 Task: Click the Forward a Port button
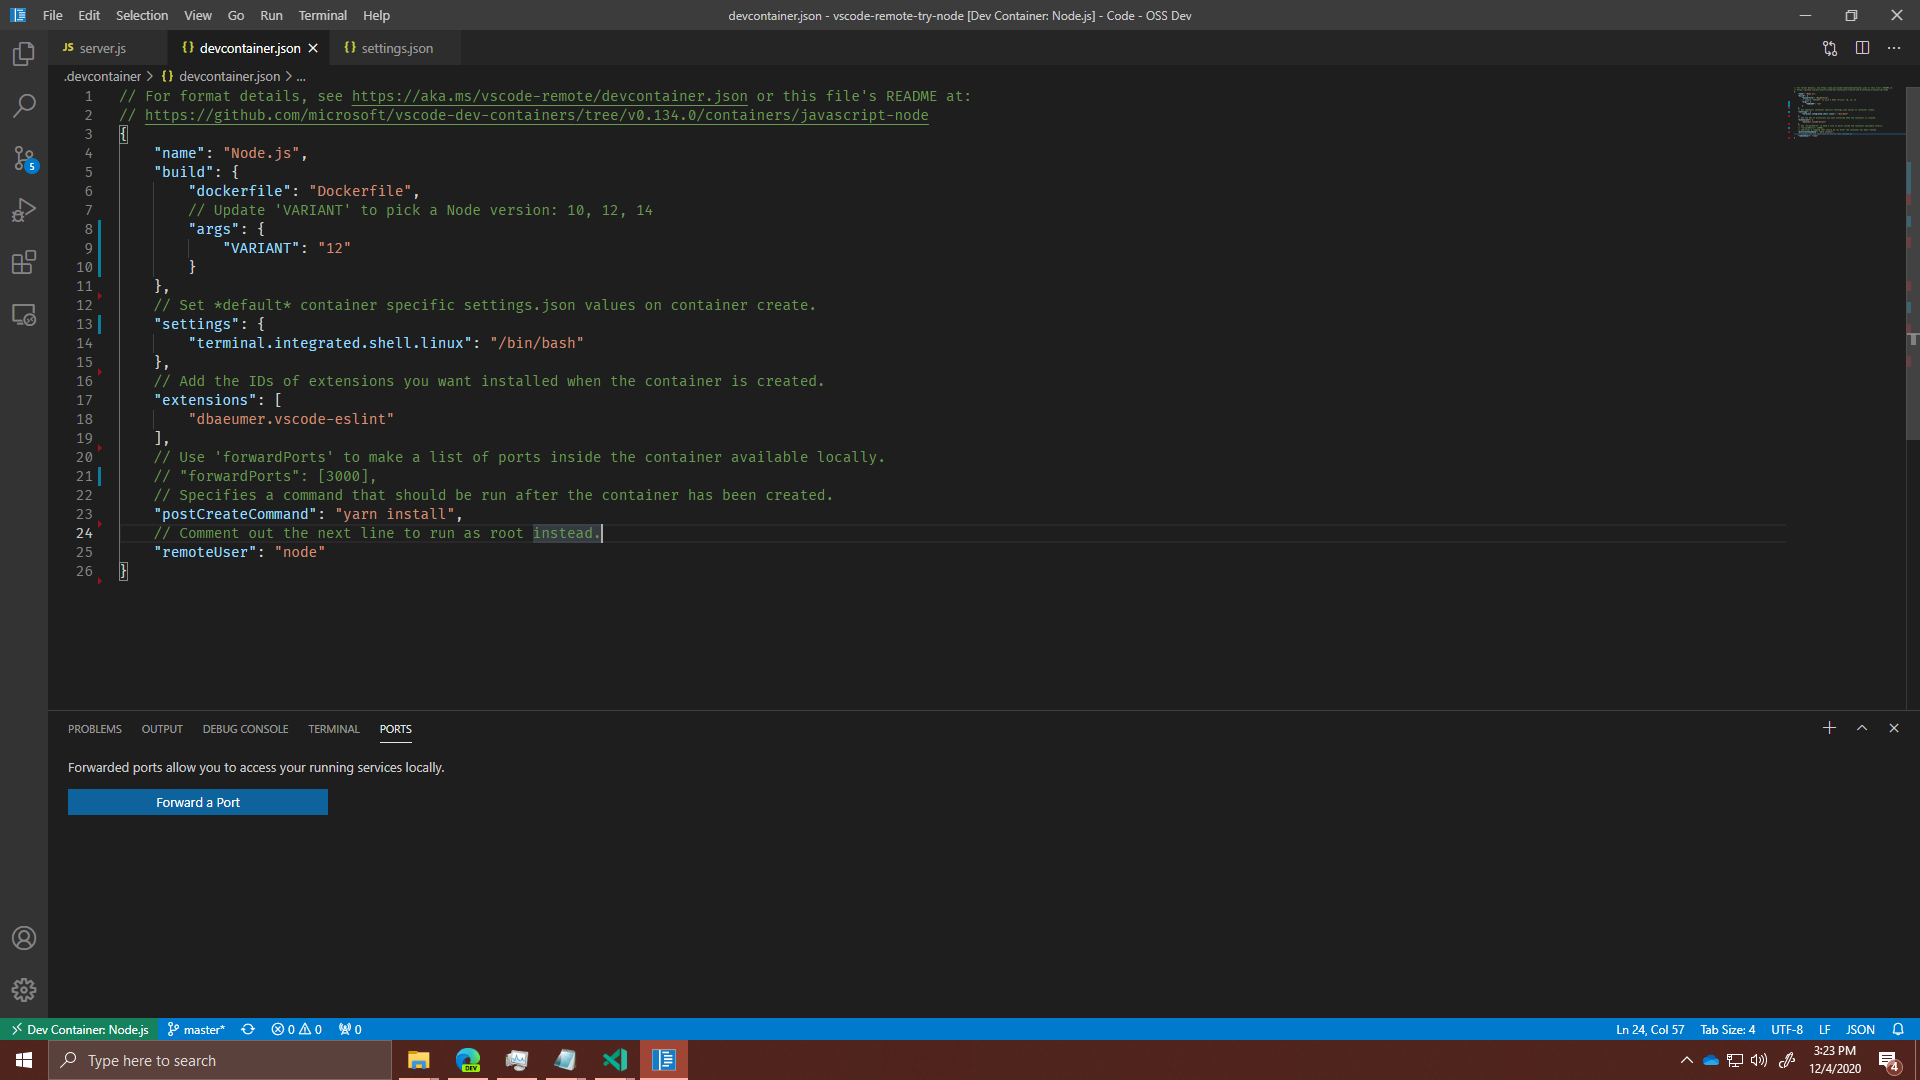(197, 802)
